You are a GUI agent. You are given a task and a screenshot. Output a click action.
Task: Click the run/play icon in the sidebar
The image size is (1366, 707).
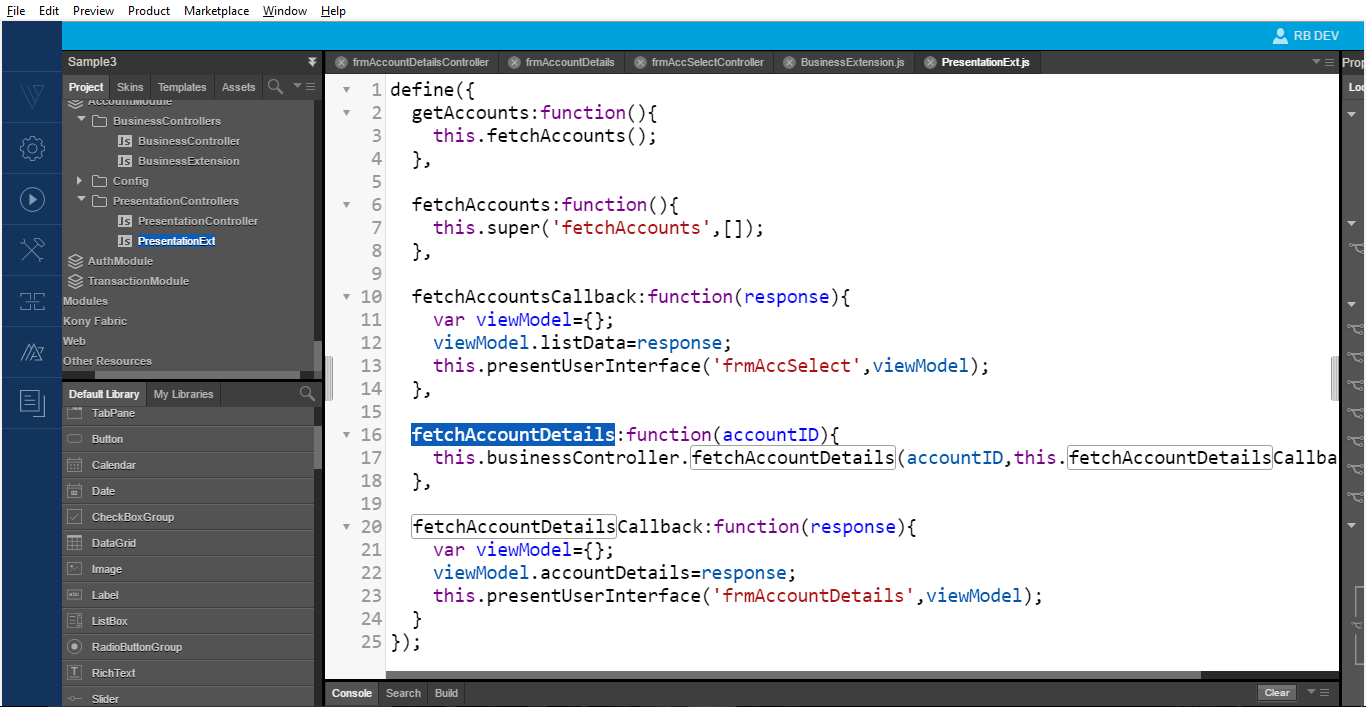click(32, 200)
